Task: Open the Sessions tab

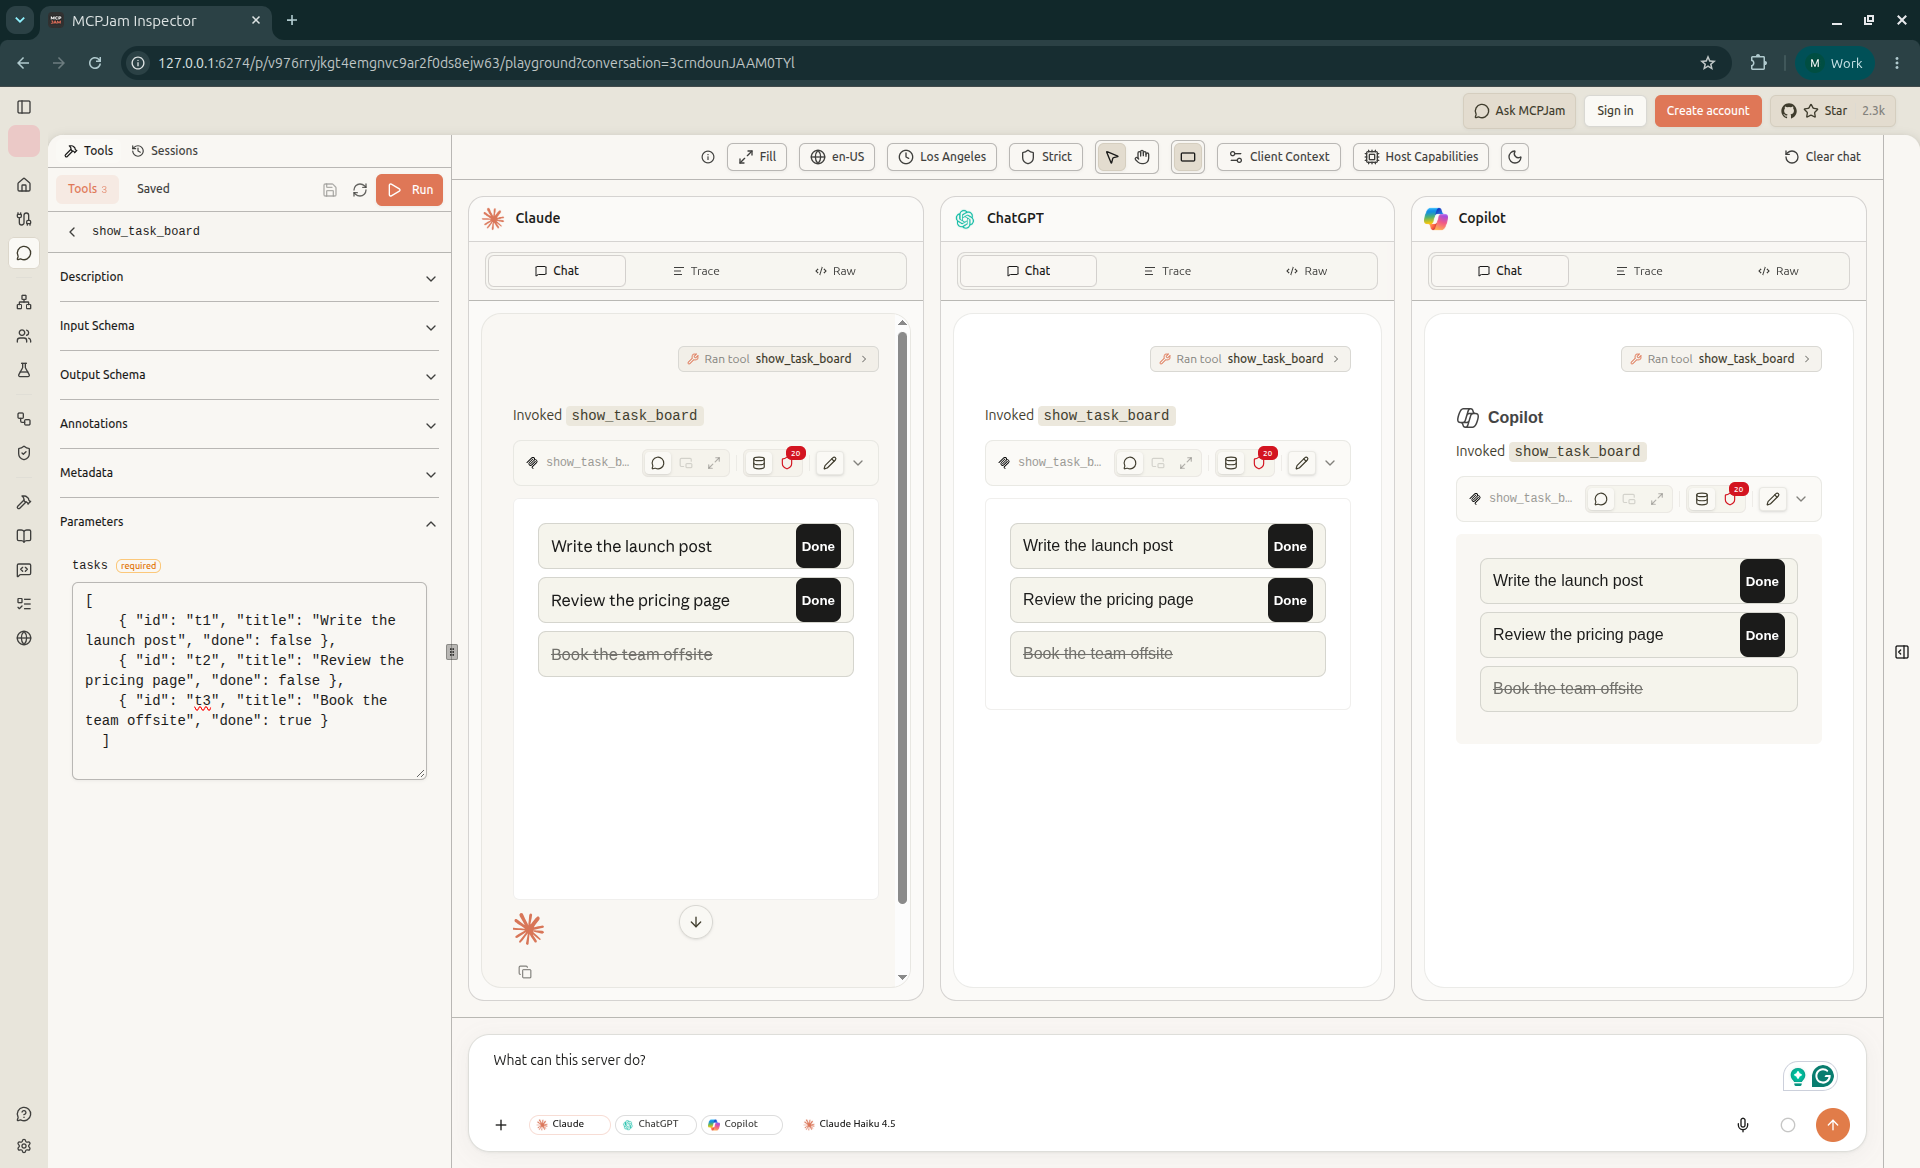Action: pos(165,151)
